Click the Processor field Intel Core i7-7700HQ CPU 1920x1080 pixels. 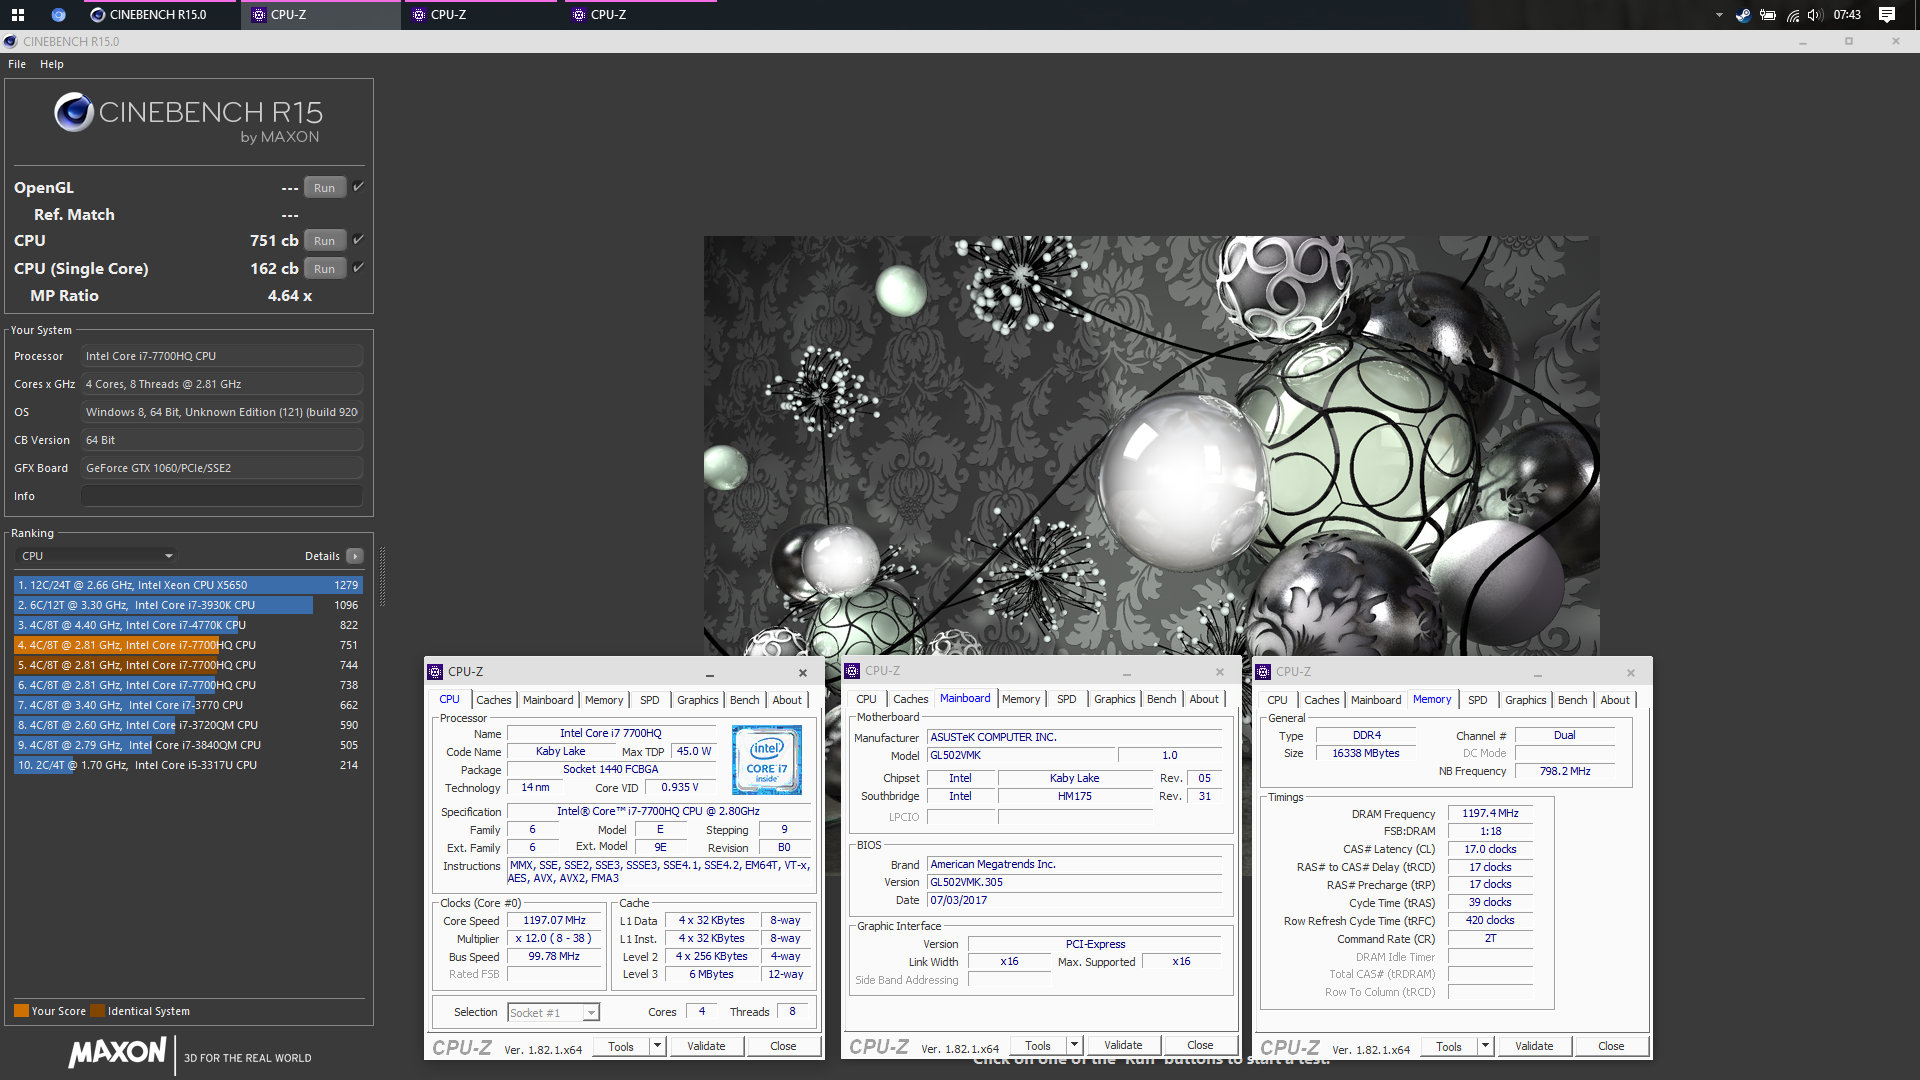(x=222, y=356)
